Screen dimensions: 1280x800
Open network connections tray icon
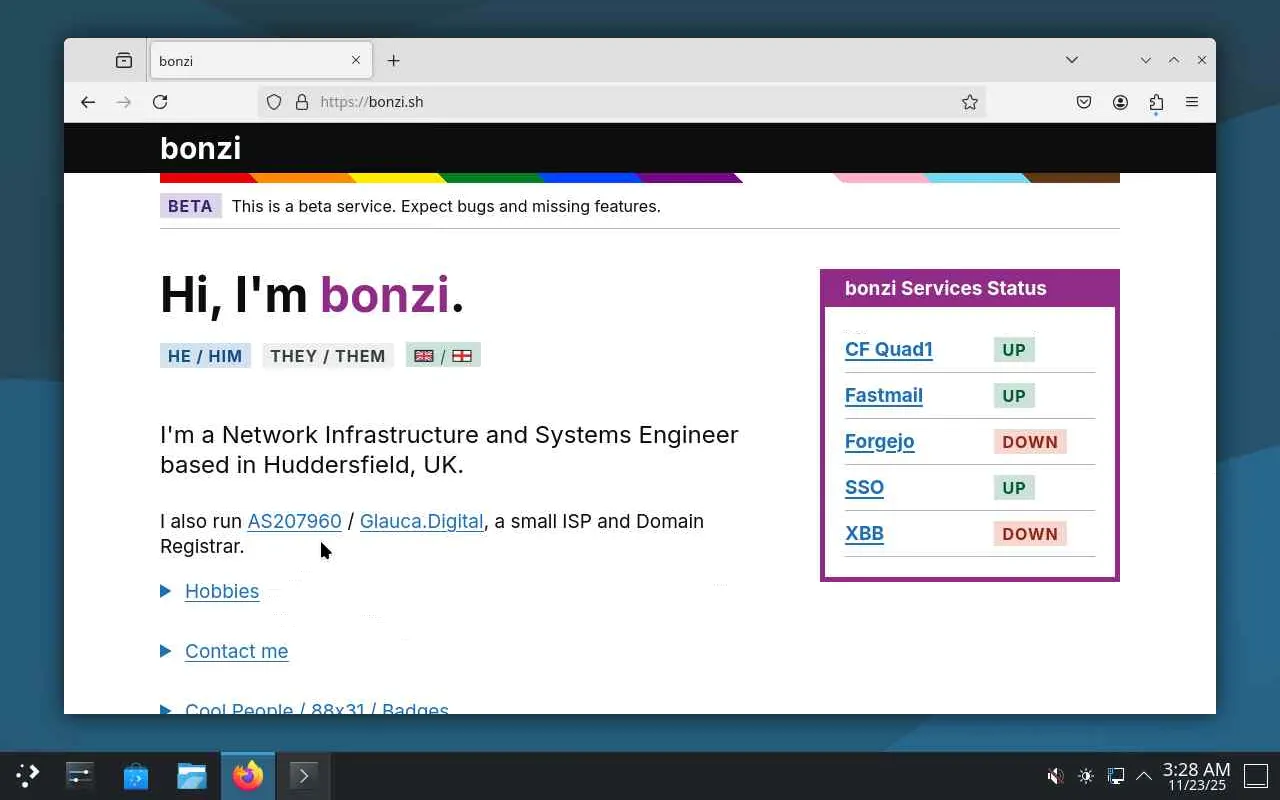pos(1115,776)
